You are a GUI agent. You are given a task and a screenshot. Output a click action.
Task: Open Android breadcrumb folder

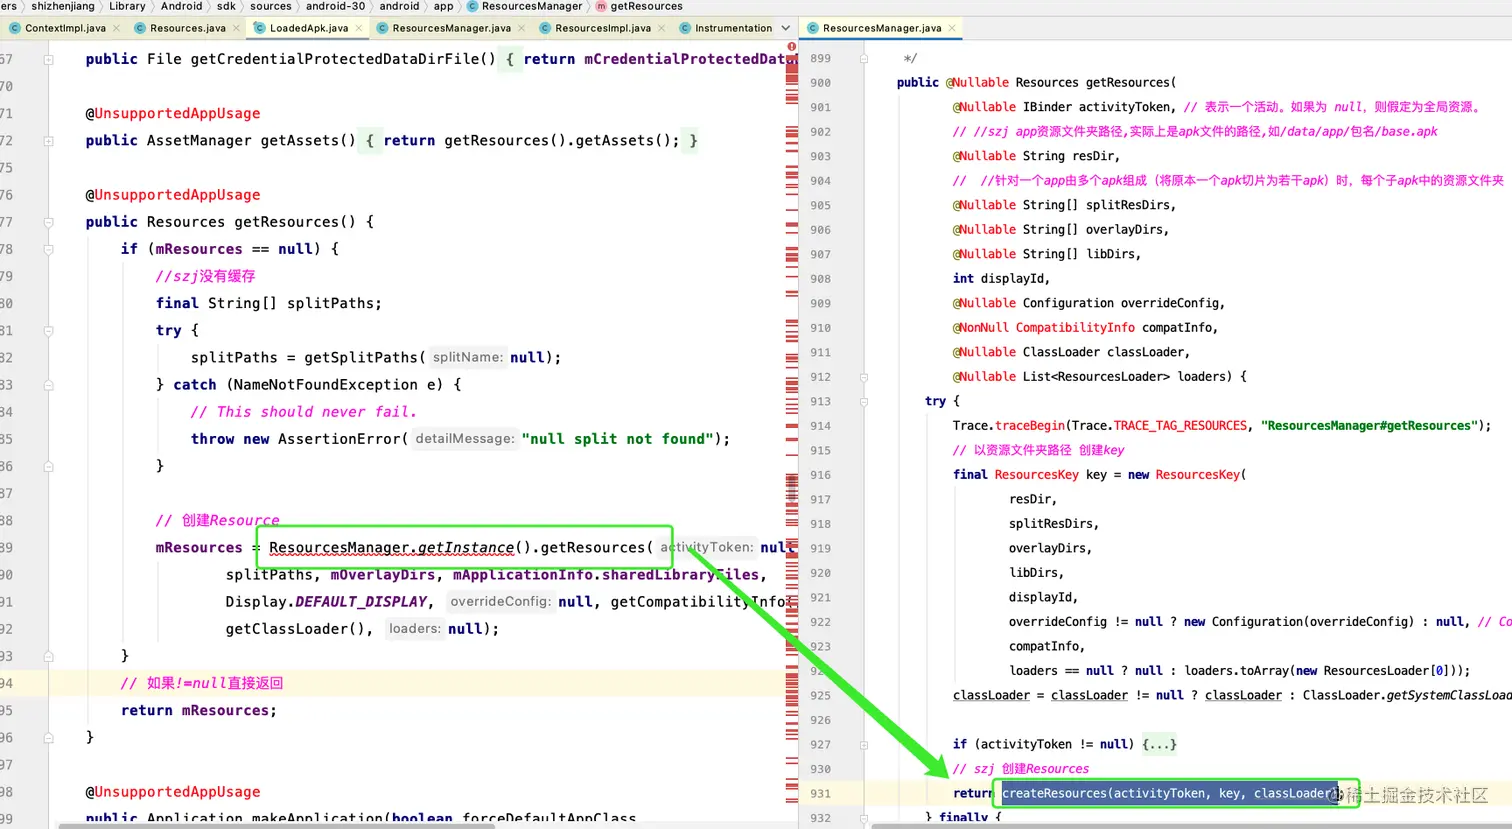pos(182,6)
